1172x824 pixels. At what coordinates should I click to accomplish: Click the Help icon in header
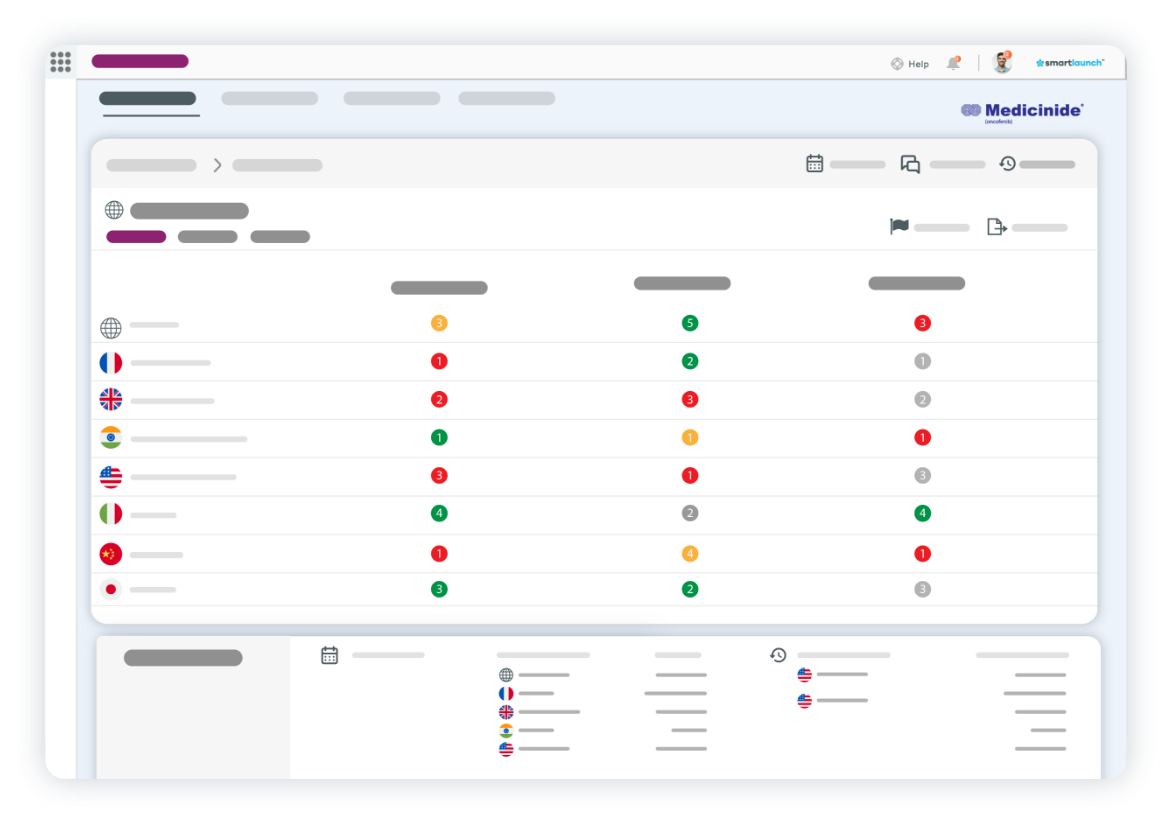[x=897, y=63]
